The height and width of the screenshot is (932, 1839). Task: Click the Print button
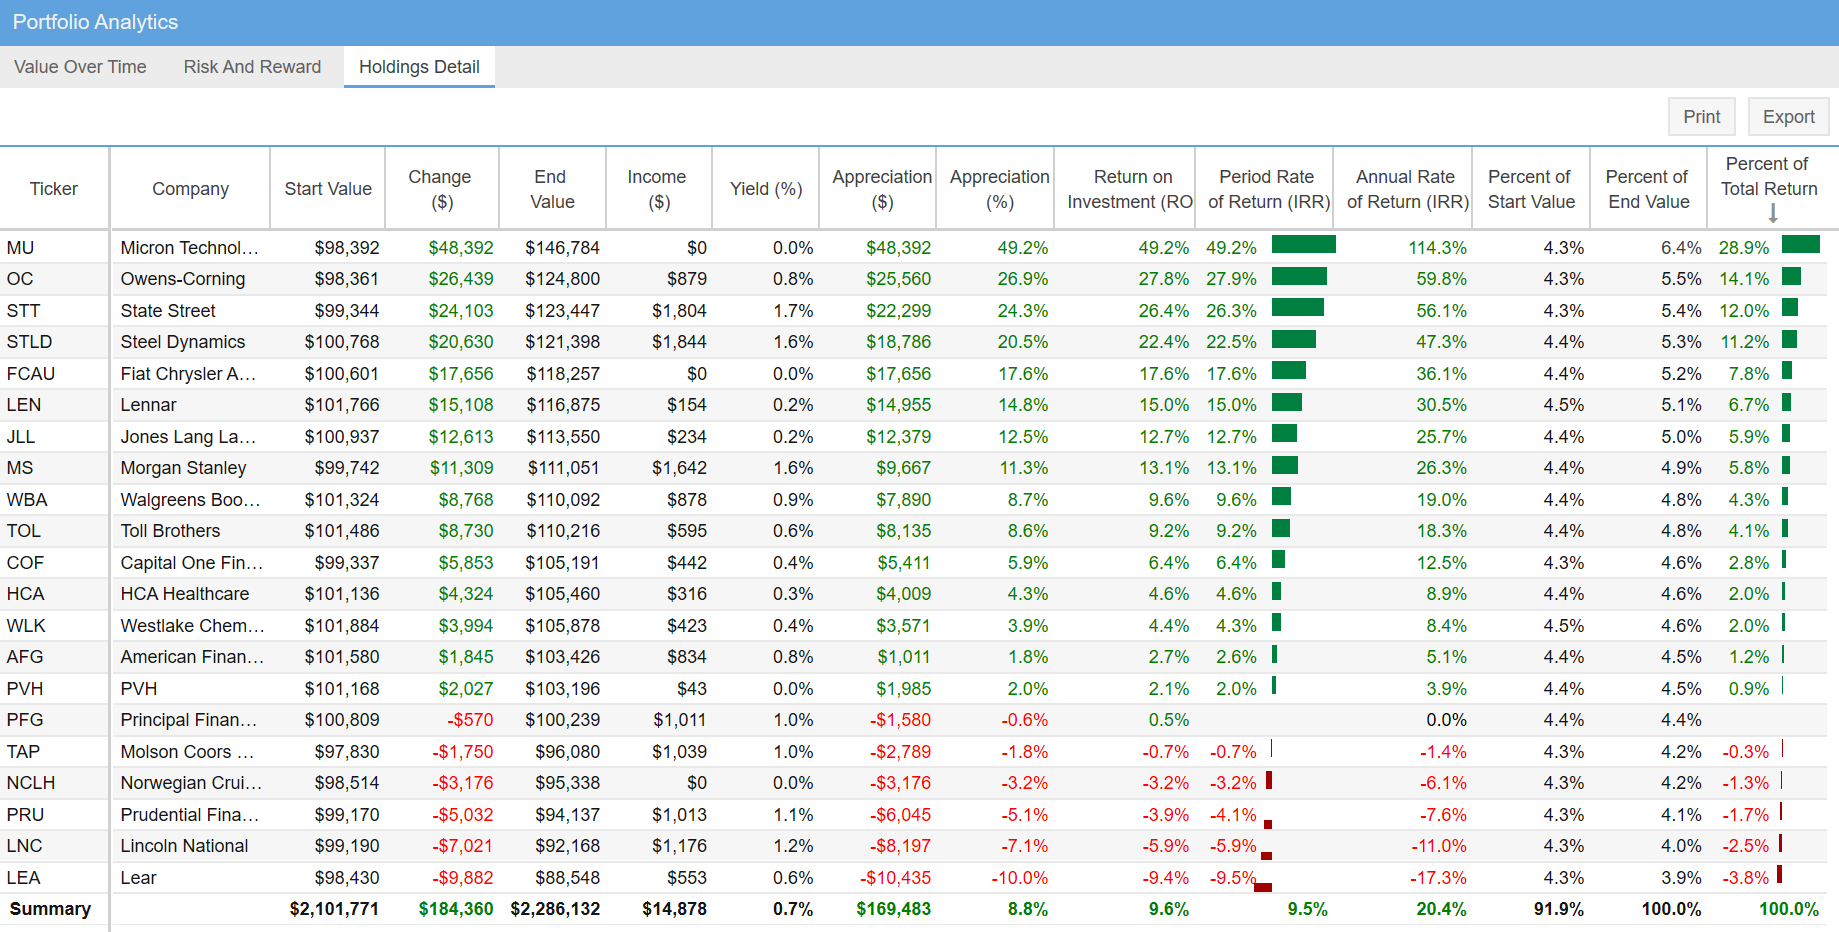[1701, 117]
